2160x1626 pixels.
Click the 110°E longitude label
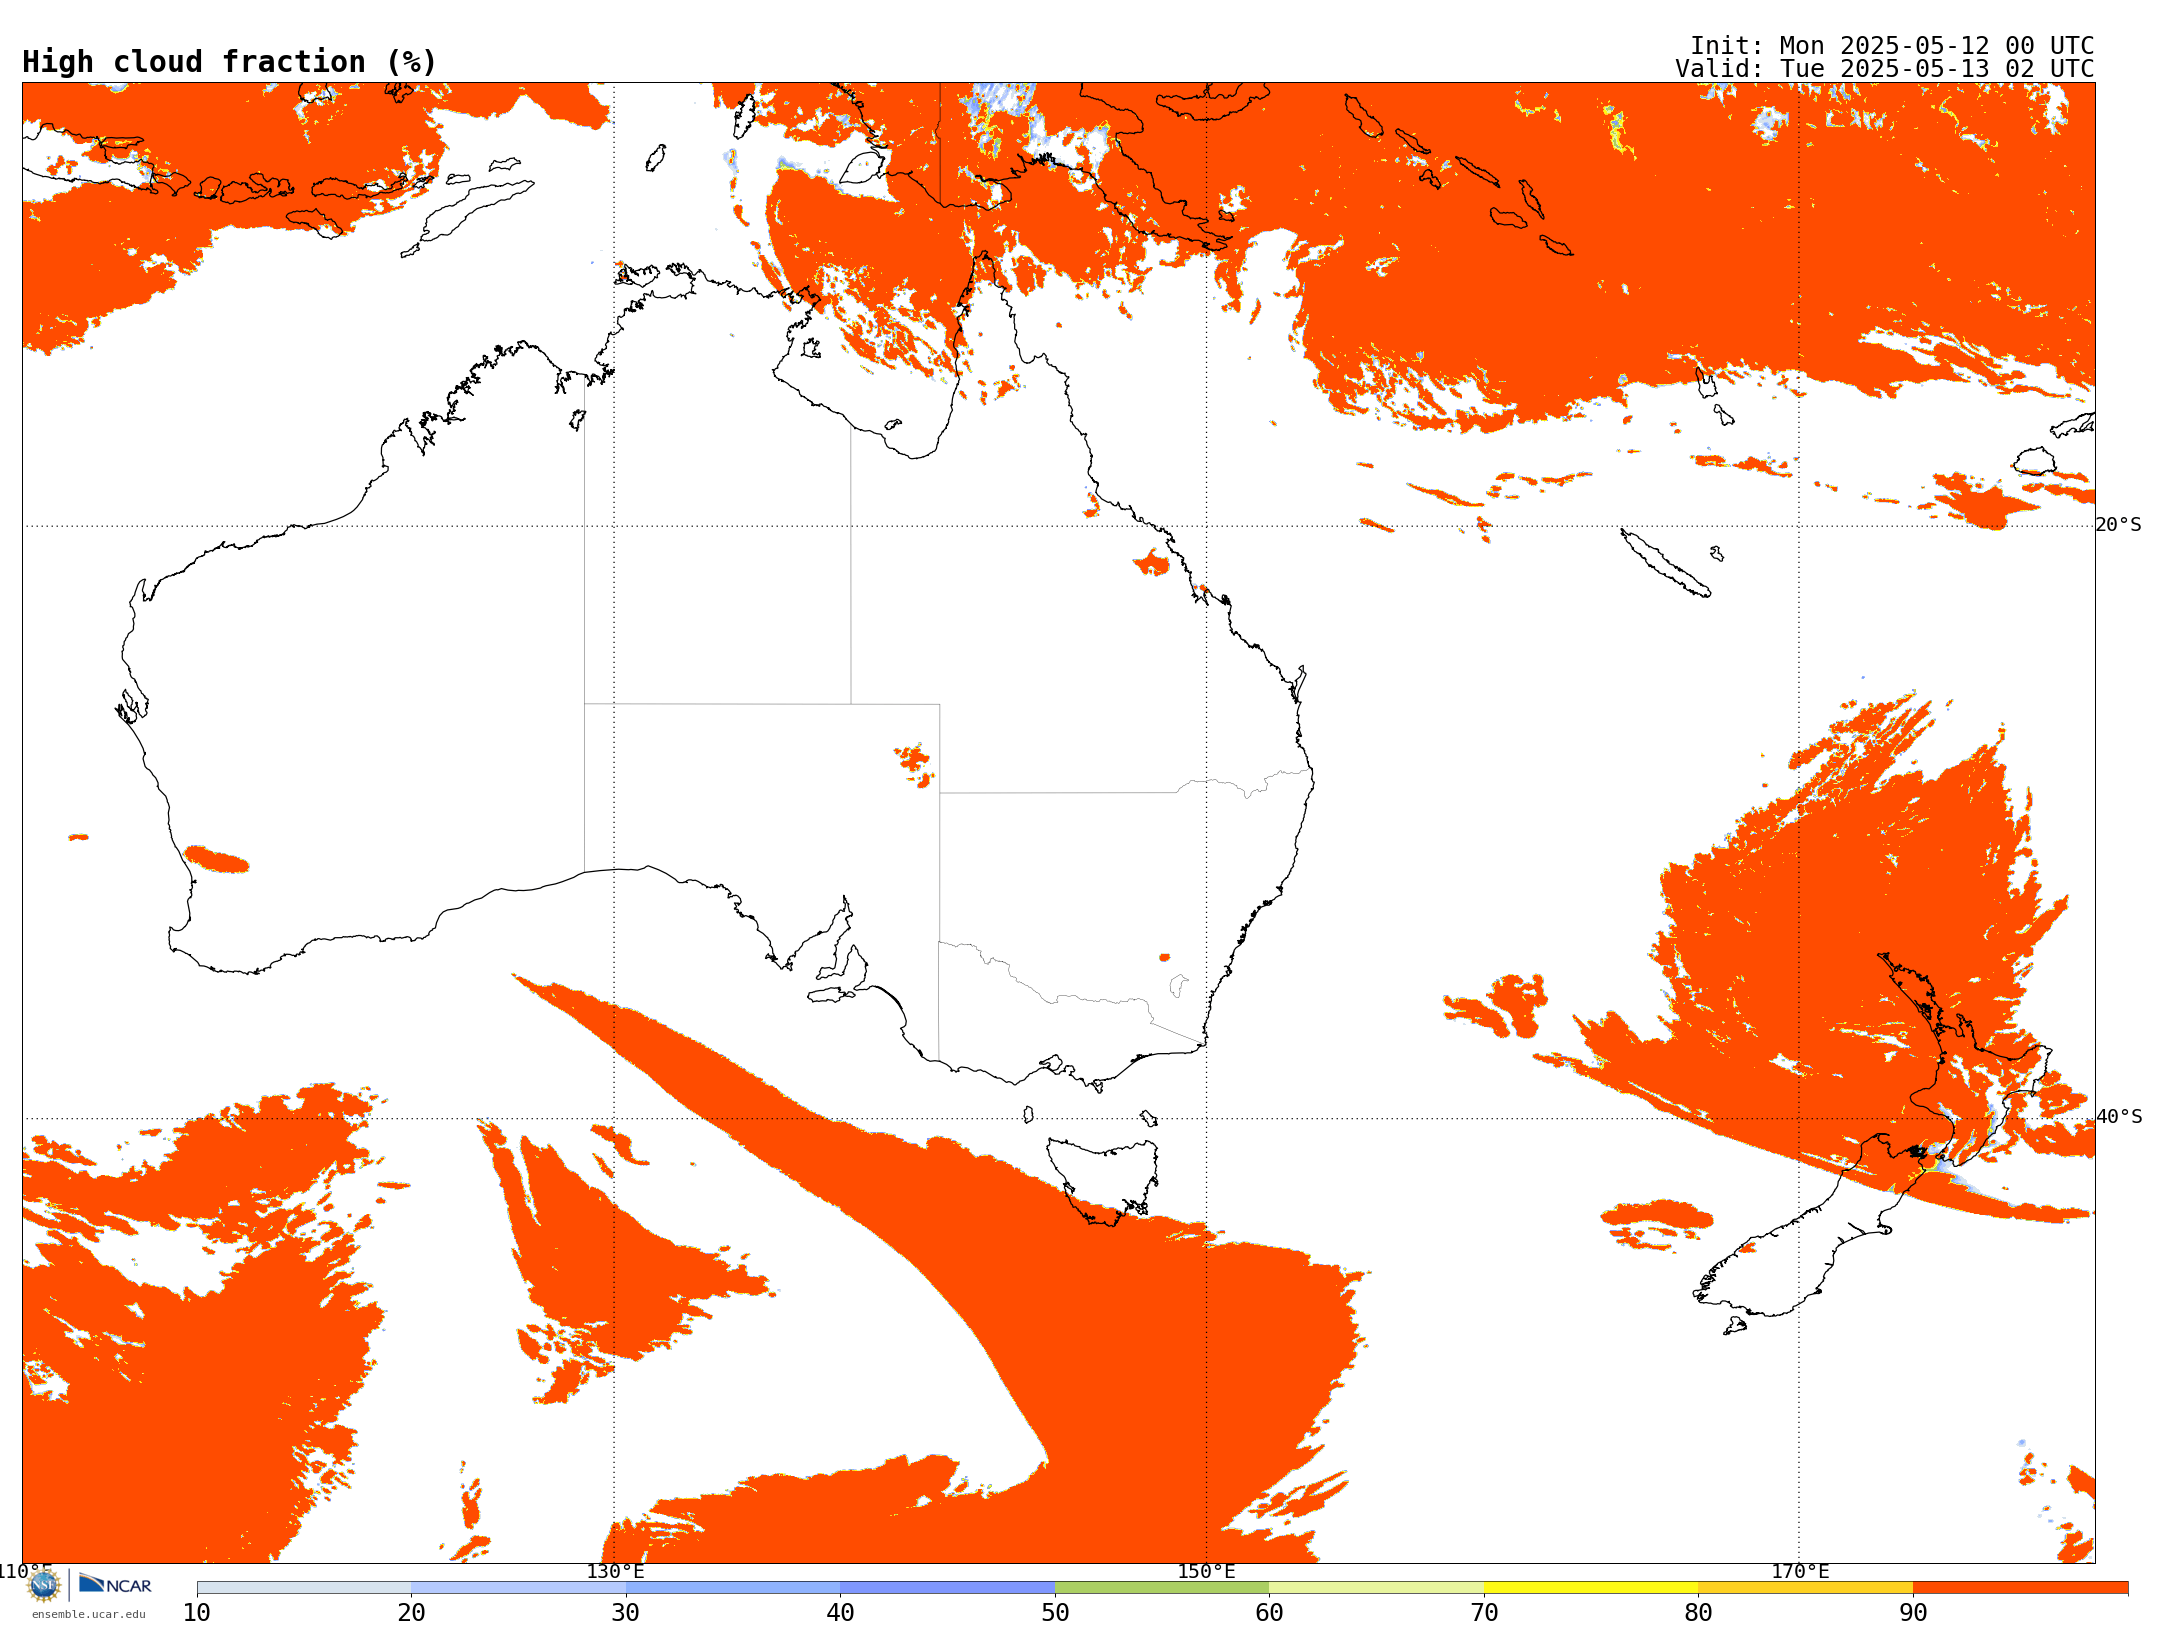coord(25,1571)
